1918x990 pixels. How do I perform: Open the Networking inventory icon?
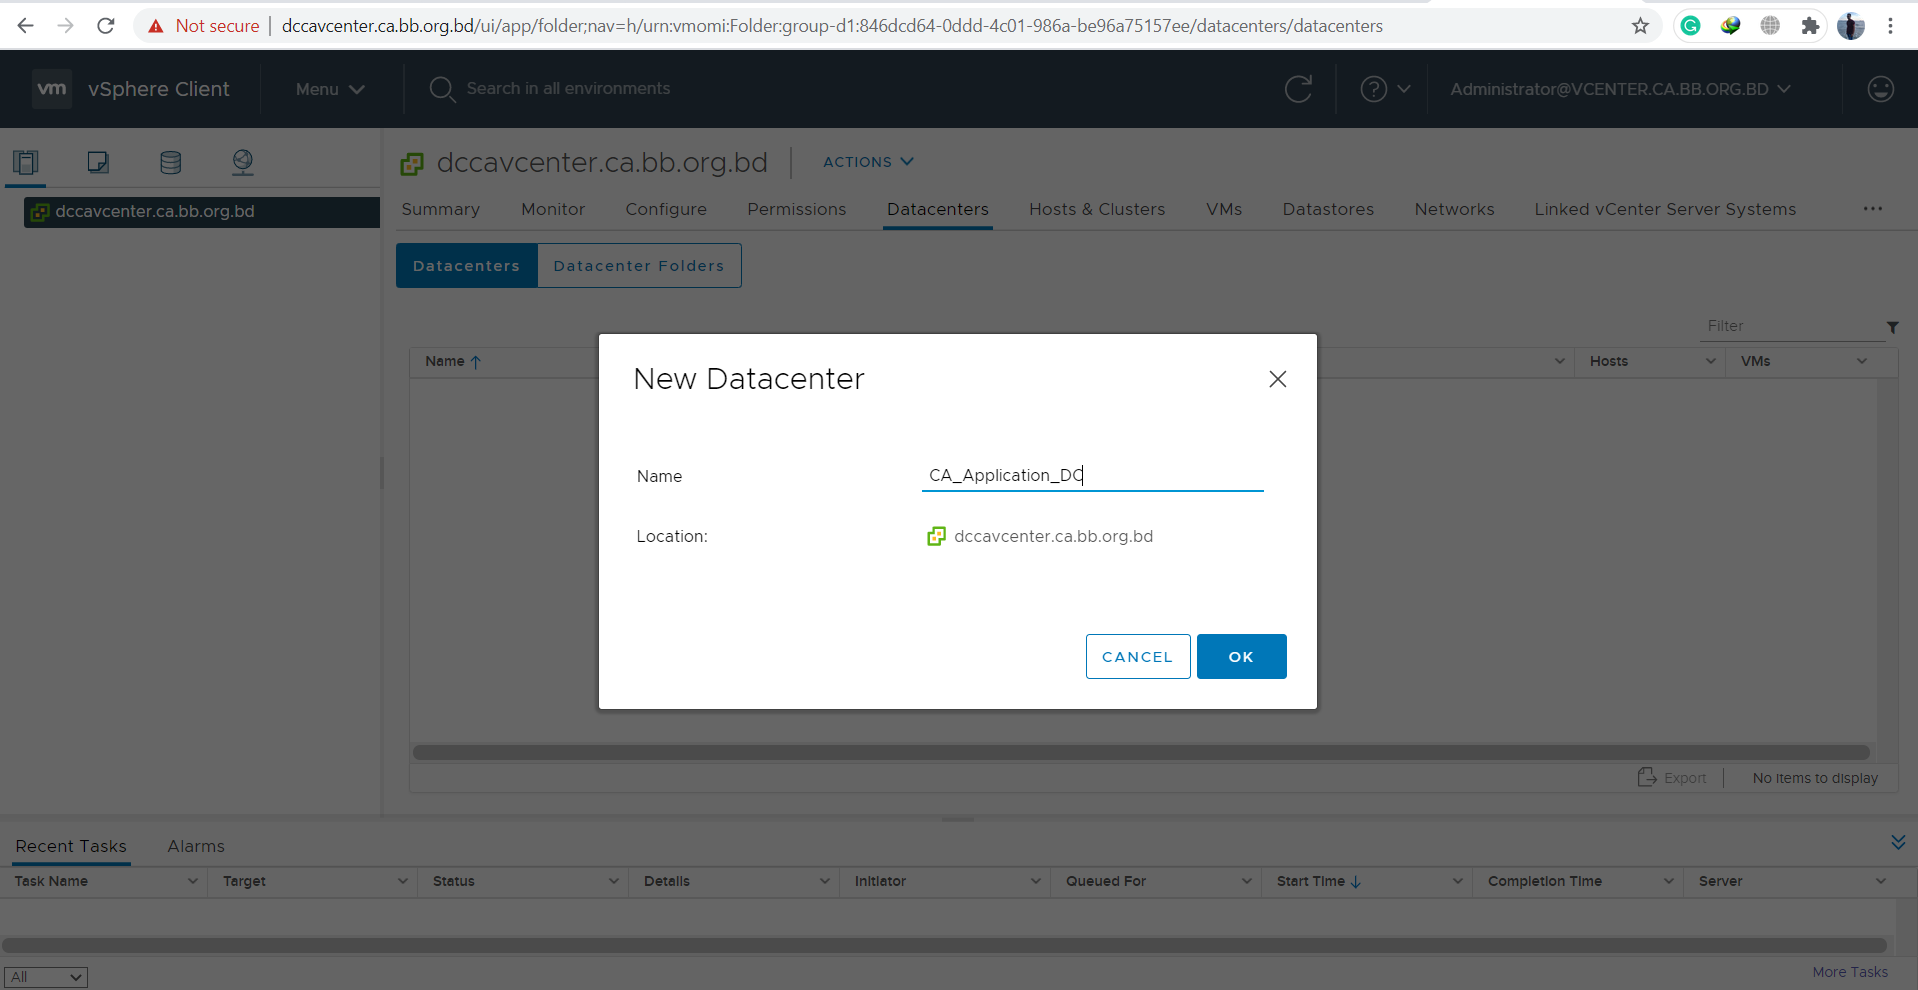click(243, 162)
